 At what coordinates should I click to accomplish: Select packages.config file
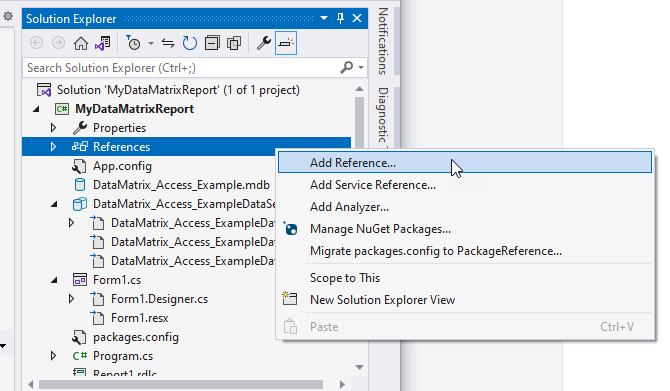click(x=136, y=337)
